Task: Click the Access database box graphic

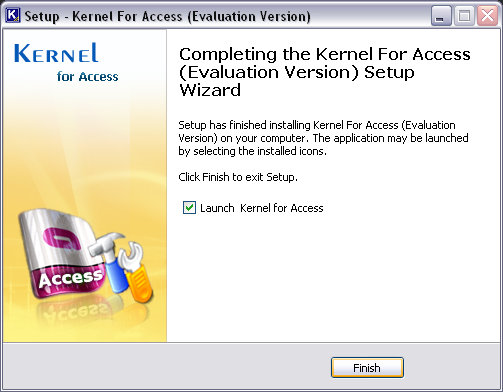Action: click(62, 253)
